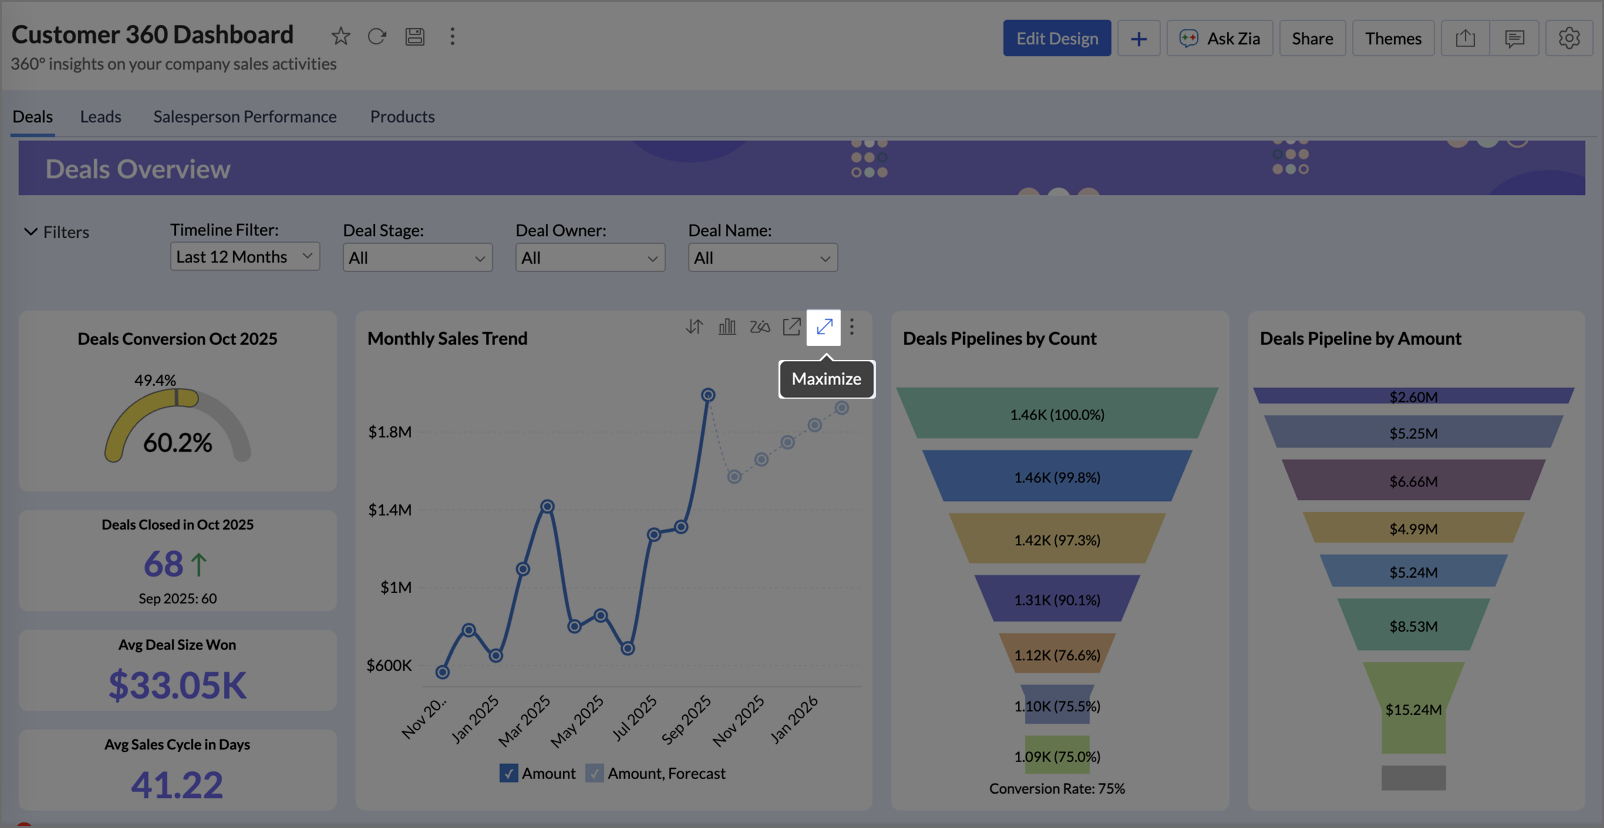Change chart type using bar chart icon
The width and height of the screenshot is (1604, 828).
[x=727, y=327]
